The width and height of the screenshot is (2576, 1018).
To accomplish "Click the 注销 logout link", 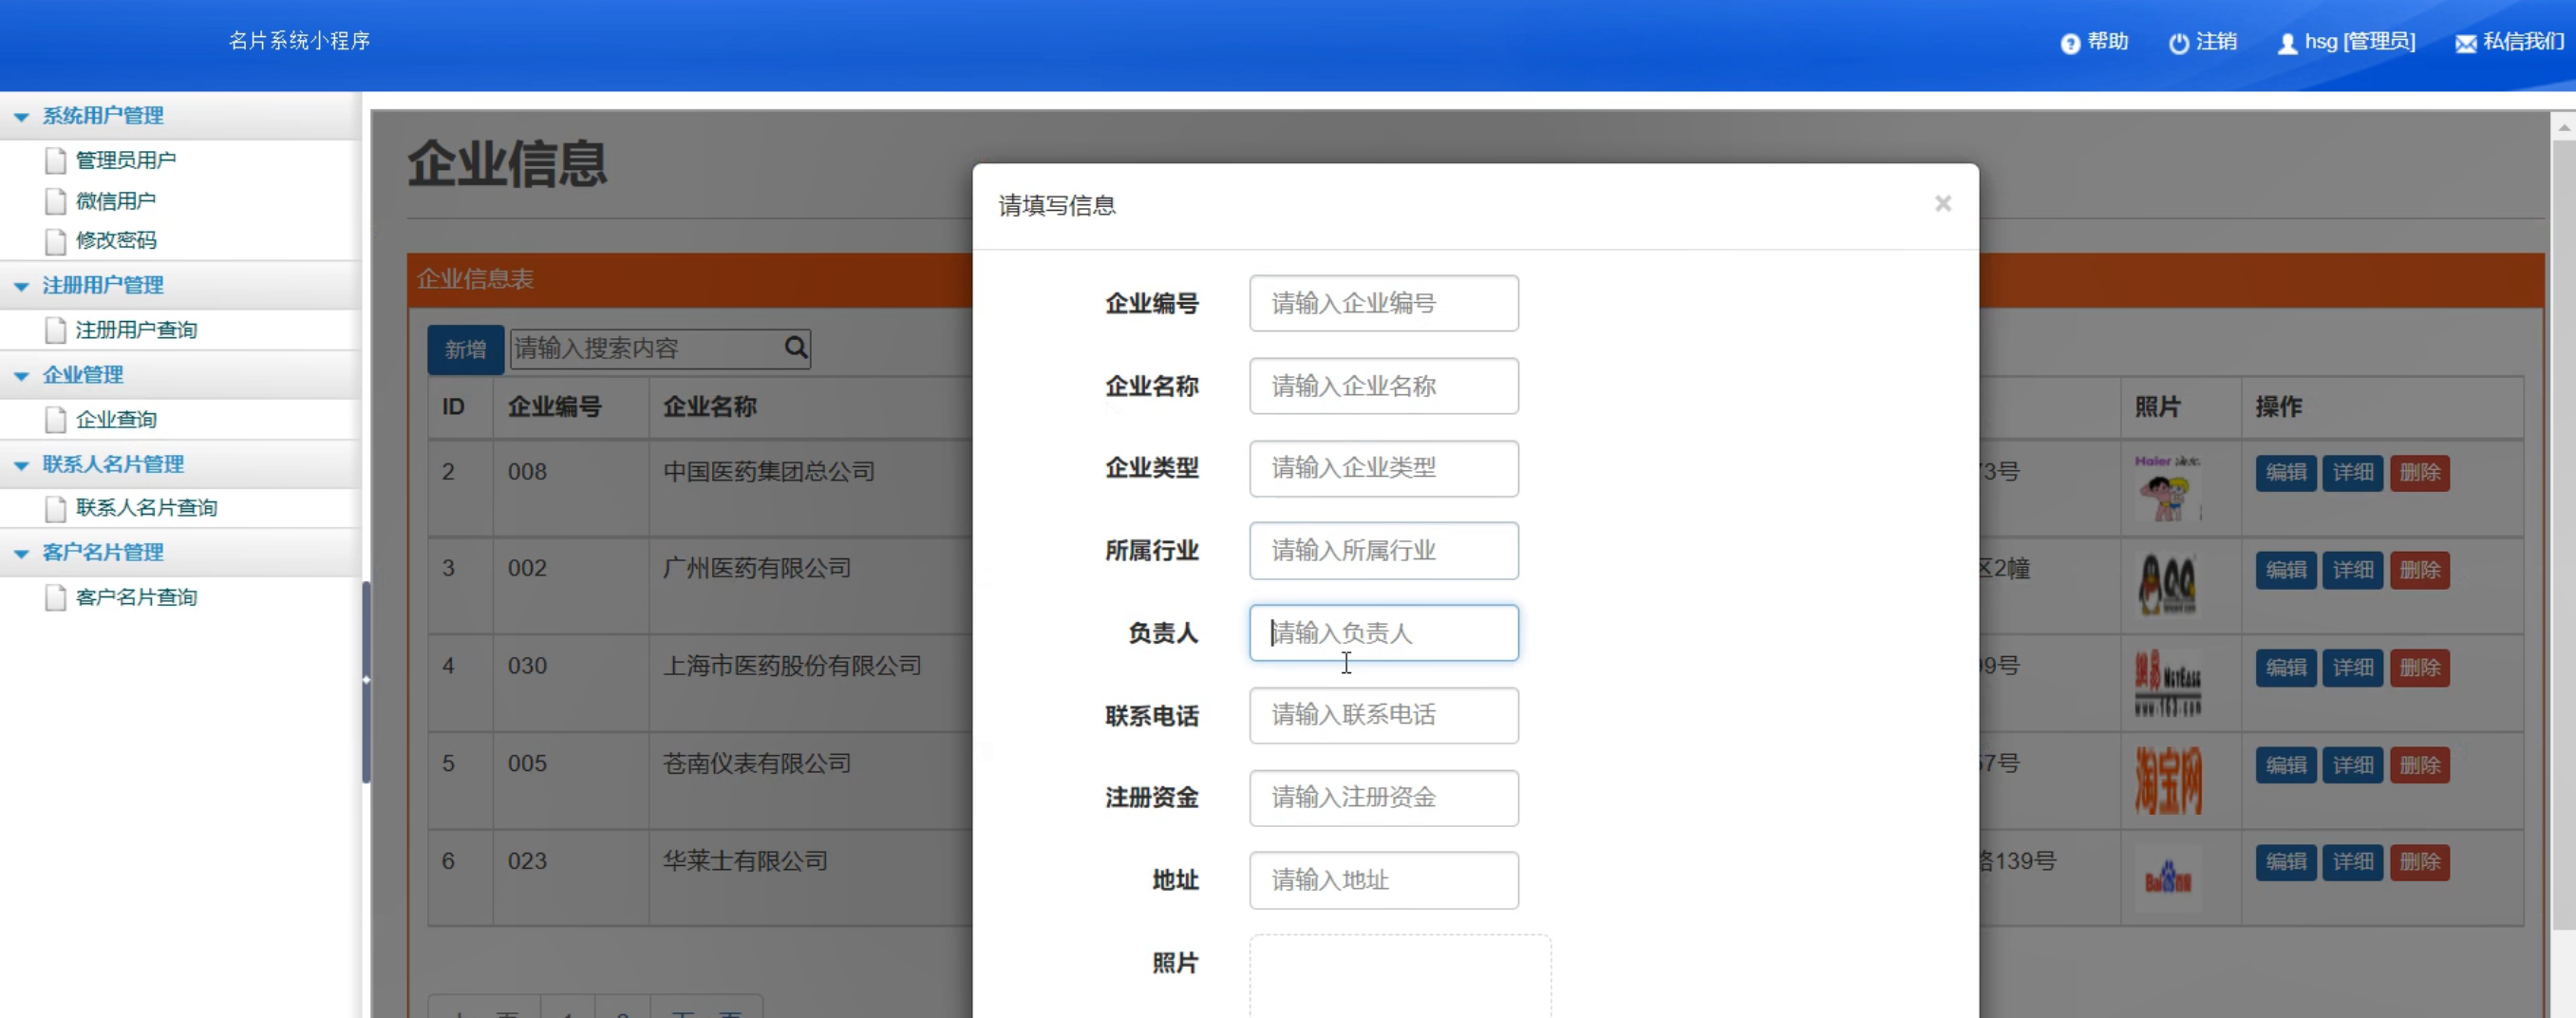I will [x=2216, y=42].
